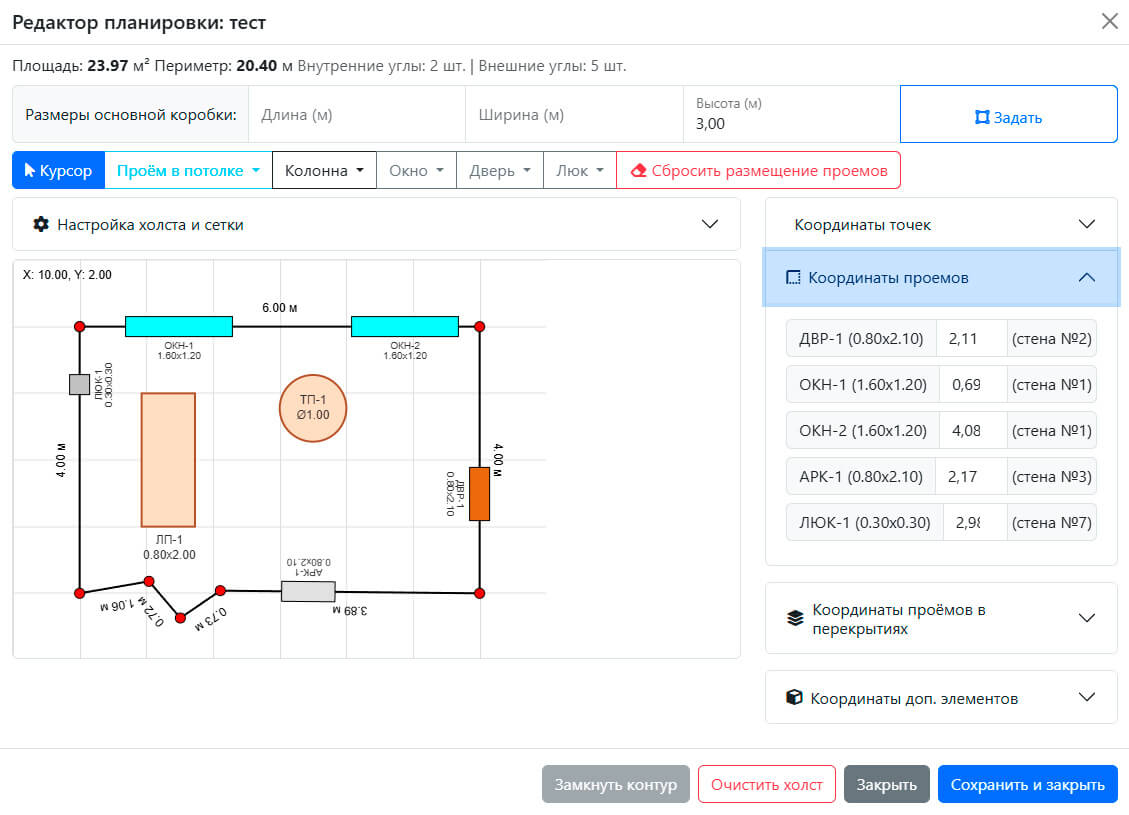The height and width of the screenshot is (815, 1129).
Task: Expand Настройка холста и сетки panel
Action: (x=377, y=225)
